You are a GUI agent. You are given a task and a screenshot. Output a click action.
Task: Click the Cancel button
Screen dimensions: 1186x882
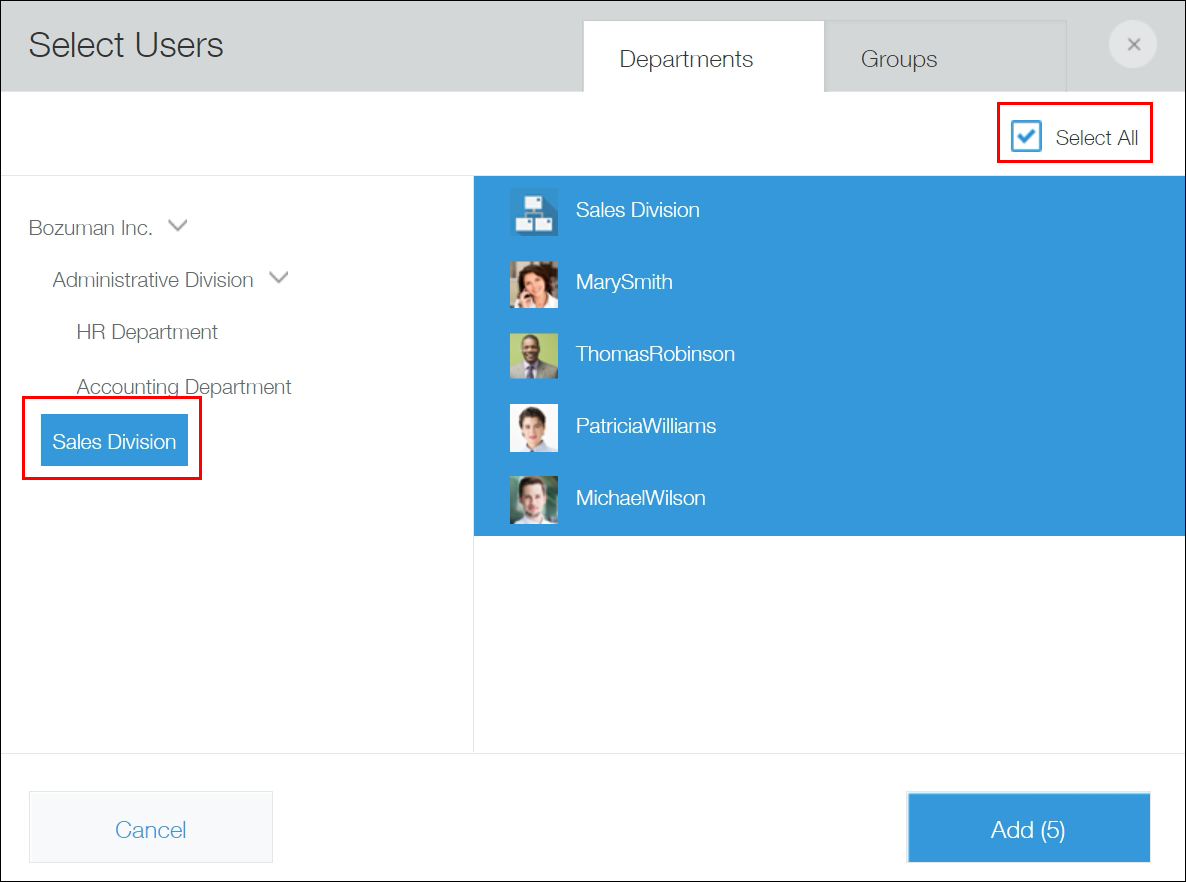[x=150, y=829]
